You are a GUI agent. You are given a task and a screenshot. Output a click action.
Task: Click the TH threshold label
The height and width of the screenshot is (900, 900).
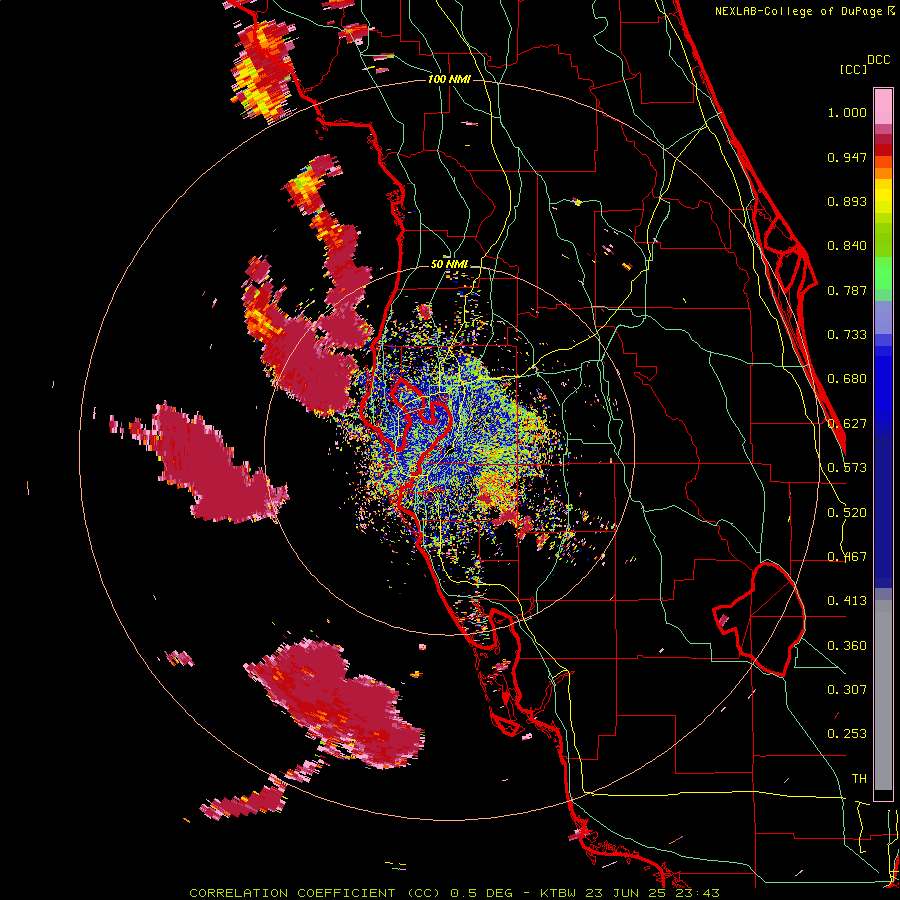click(859, 779)
